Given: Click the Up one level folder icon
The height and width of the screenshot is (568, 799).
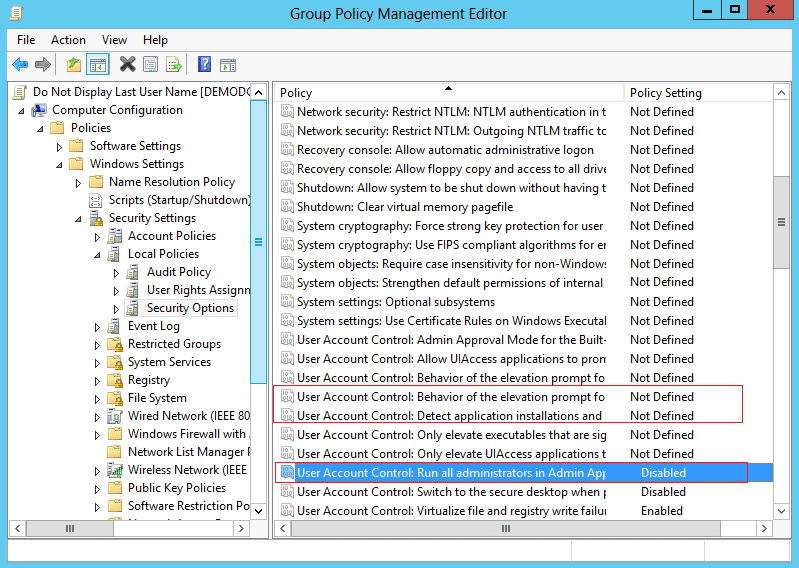Looking at the screenshot, I should (74, 65).
